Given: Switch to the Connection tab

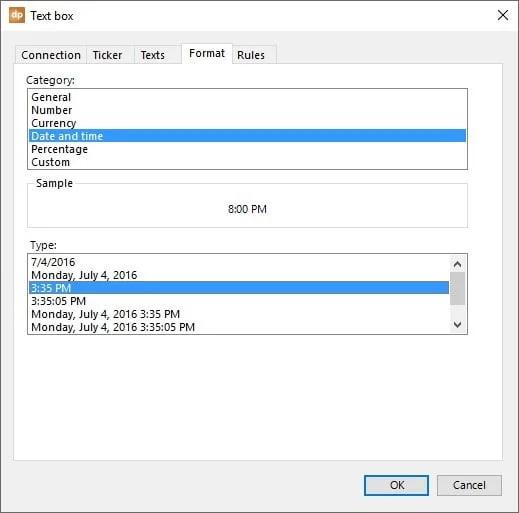Looking at the screenshot, I should coord(51,55).
